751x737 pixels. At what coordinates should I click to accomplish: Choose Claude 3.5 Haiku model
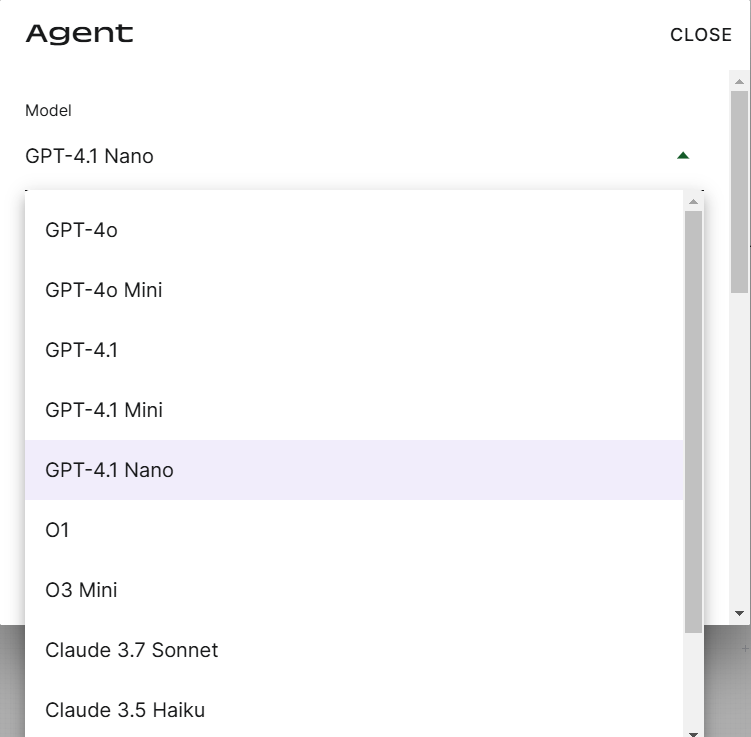tap(354, 710)
